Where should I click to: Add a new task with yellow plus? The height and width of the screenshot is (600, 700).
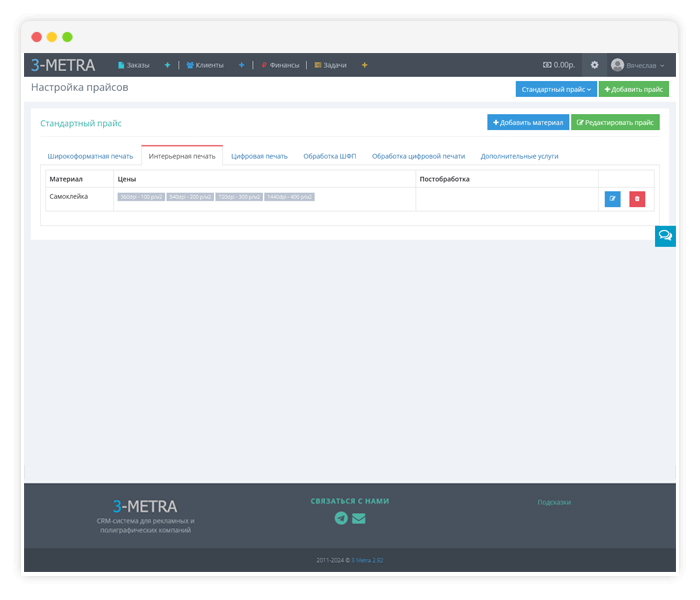[x=365, y=65]
